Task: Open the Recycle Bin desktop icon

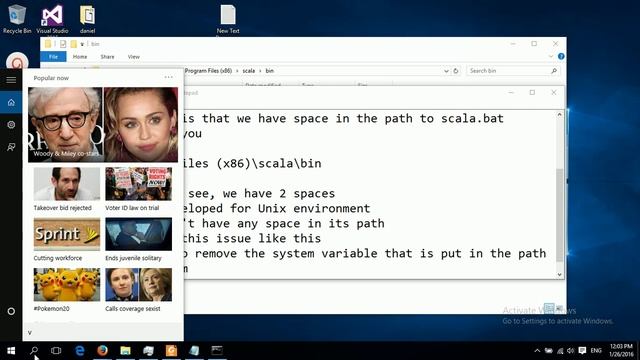Action: pyautogui.click(x=17, y=19)
